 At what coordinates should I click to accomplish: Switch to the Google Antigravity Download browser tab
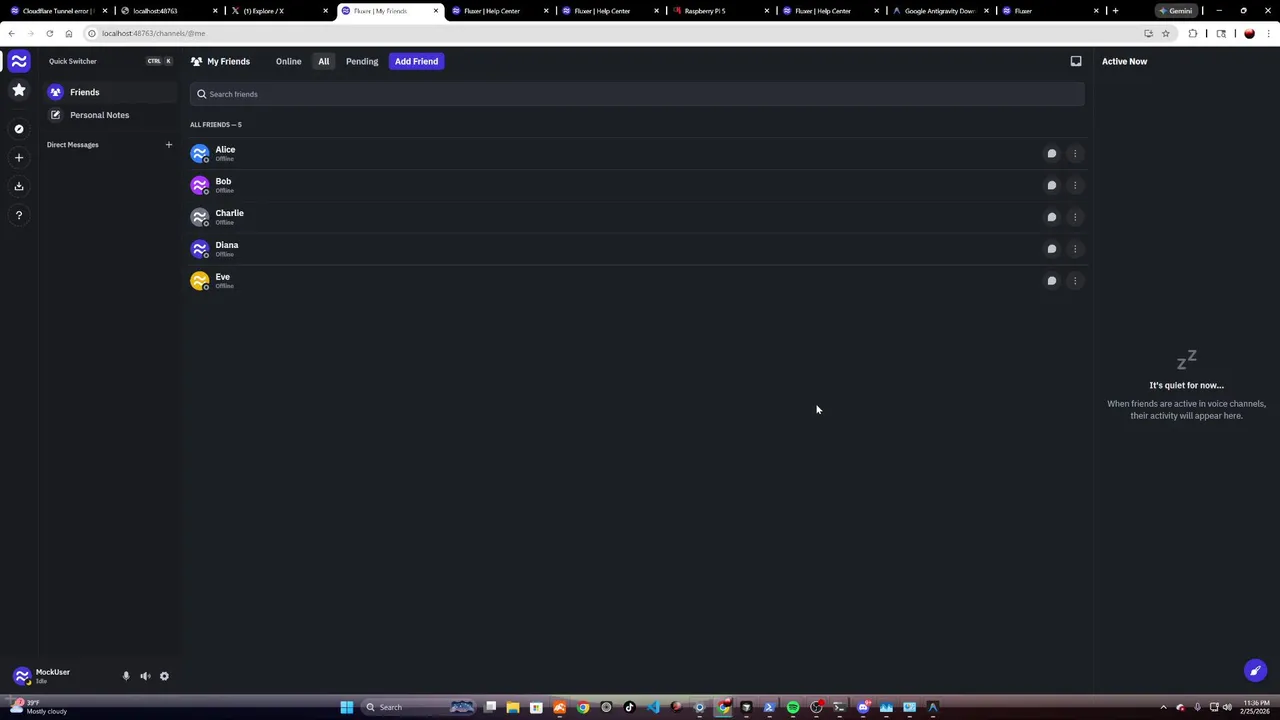pyautogui.click(x=939, y=11)
